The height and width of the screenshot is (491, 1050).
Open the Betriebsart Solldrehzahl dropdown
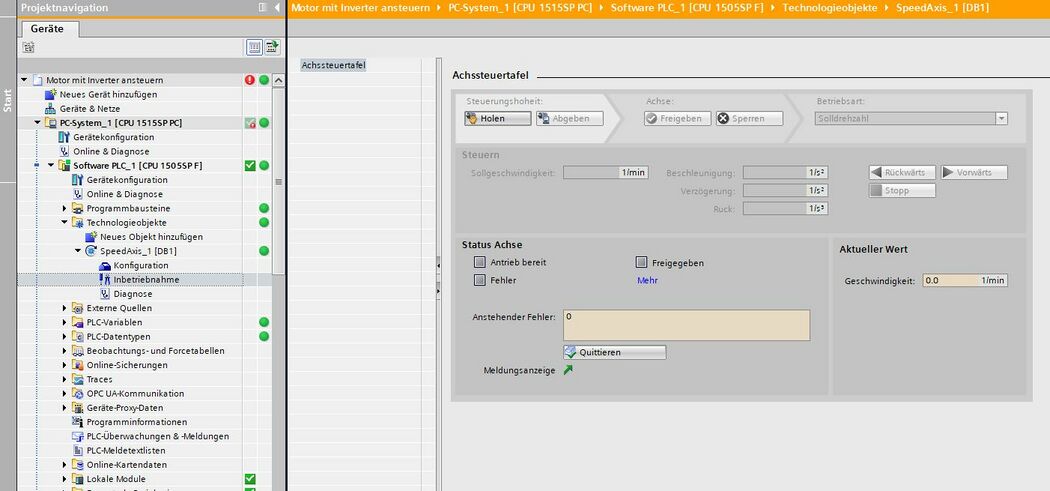(1000, 118)
